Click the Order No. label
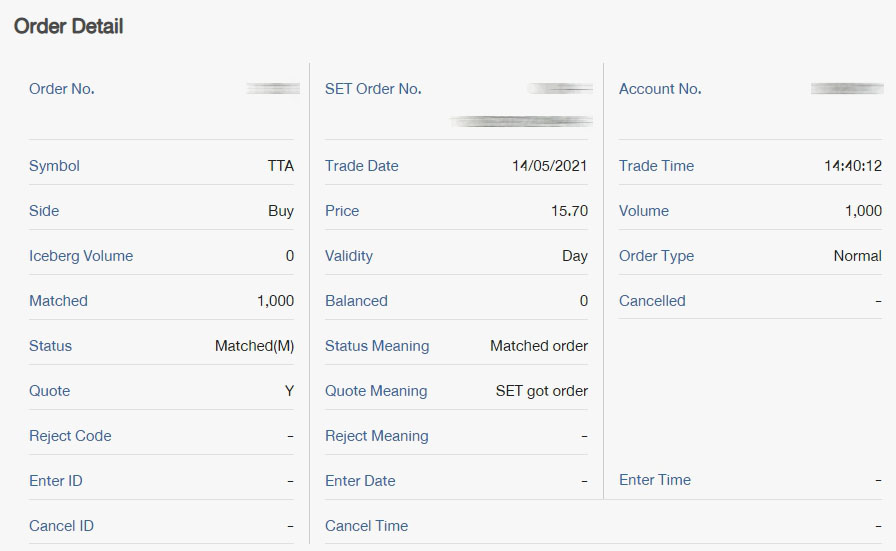Viewport: 896px width, 551px height. tap(62, 89)
